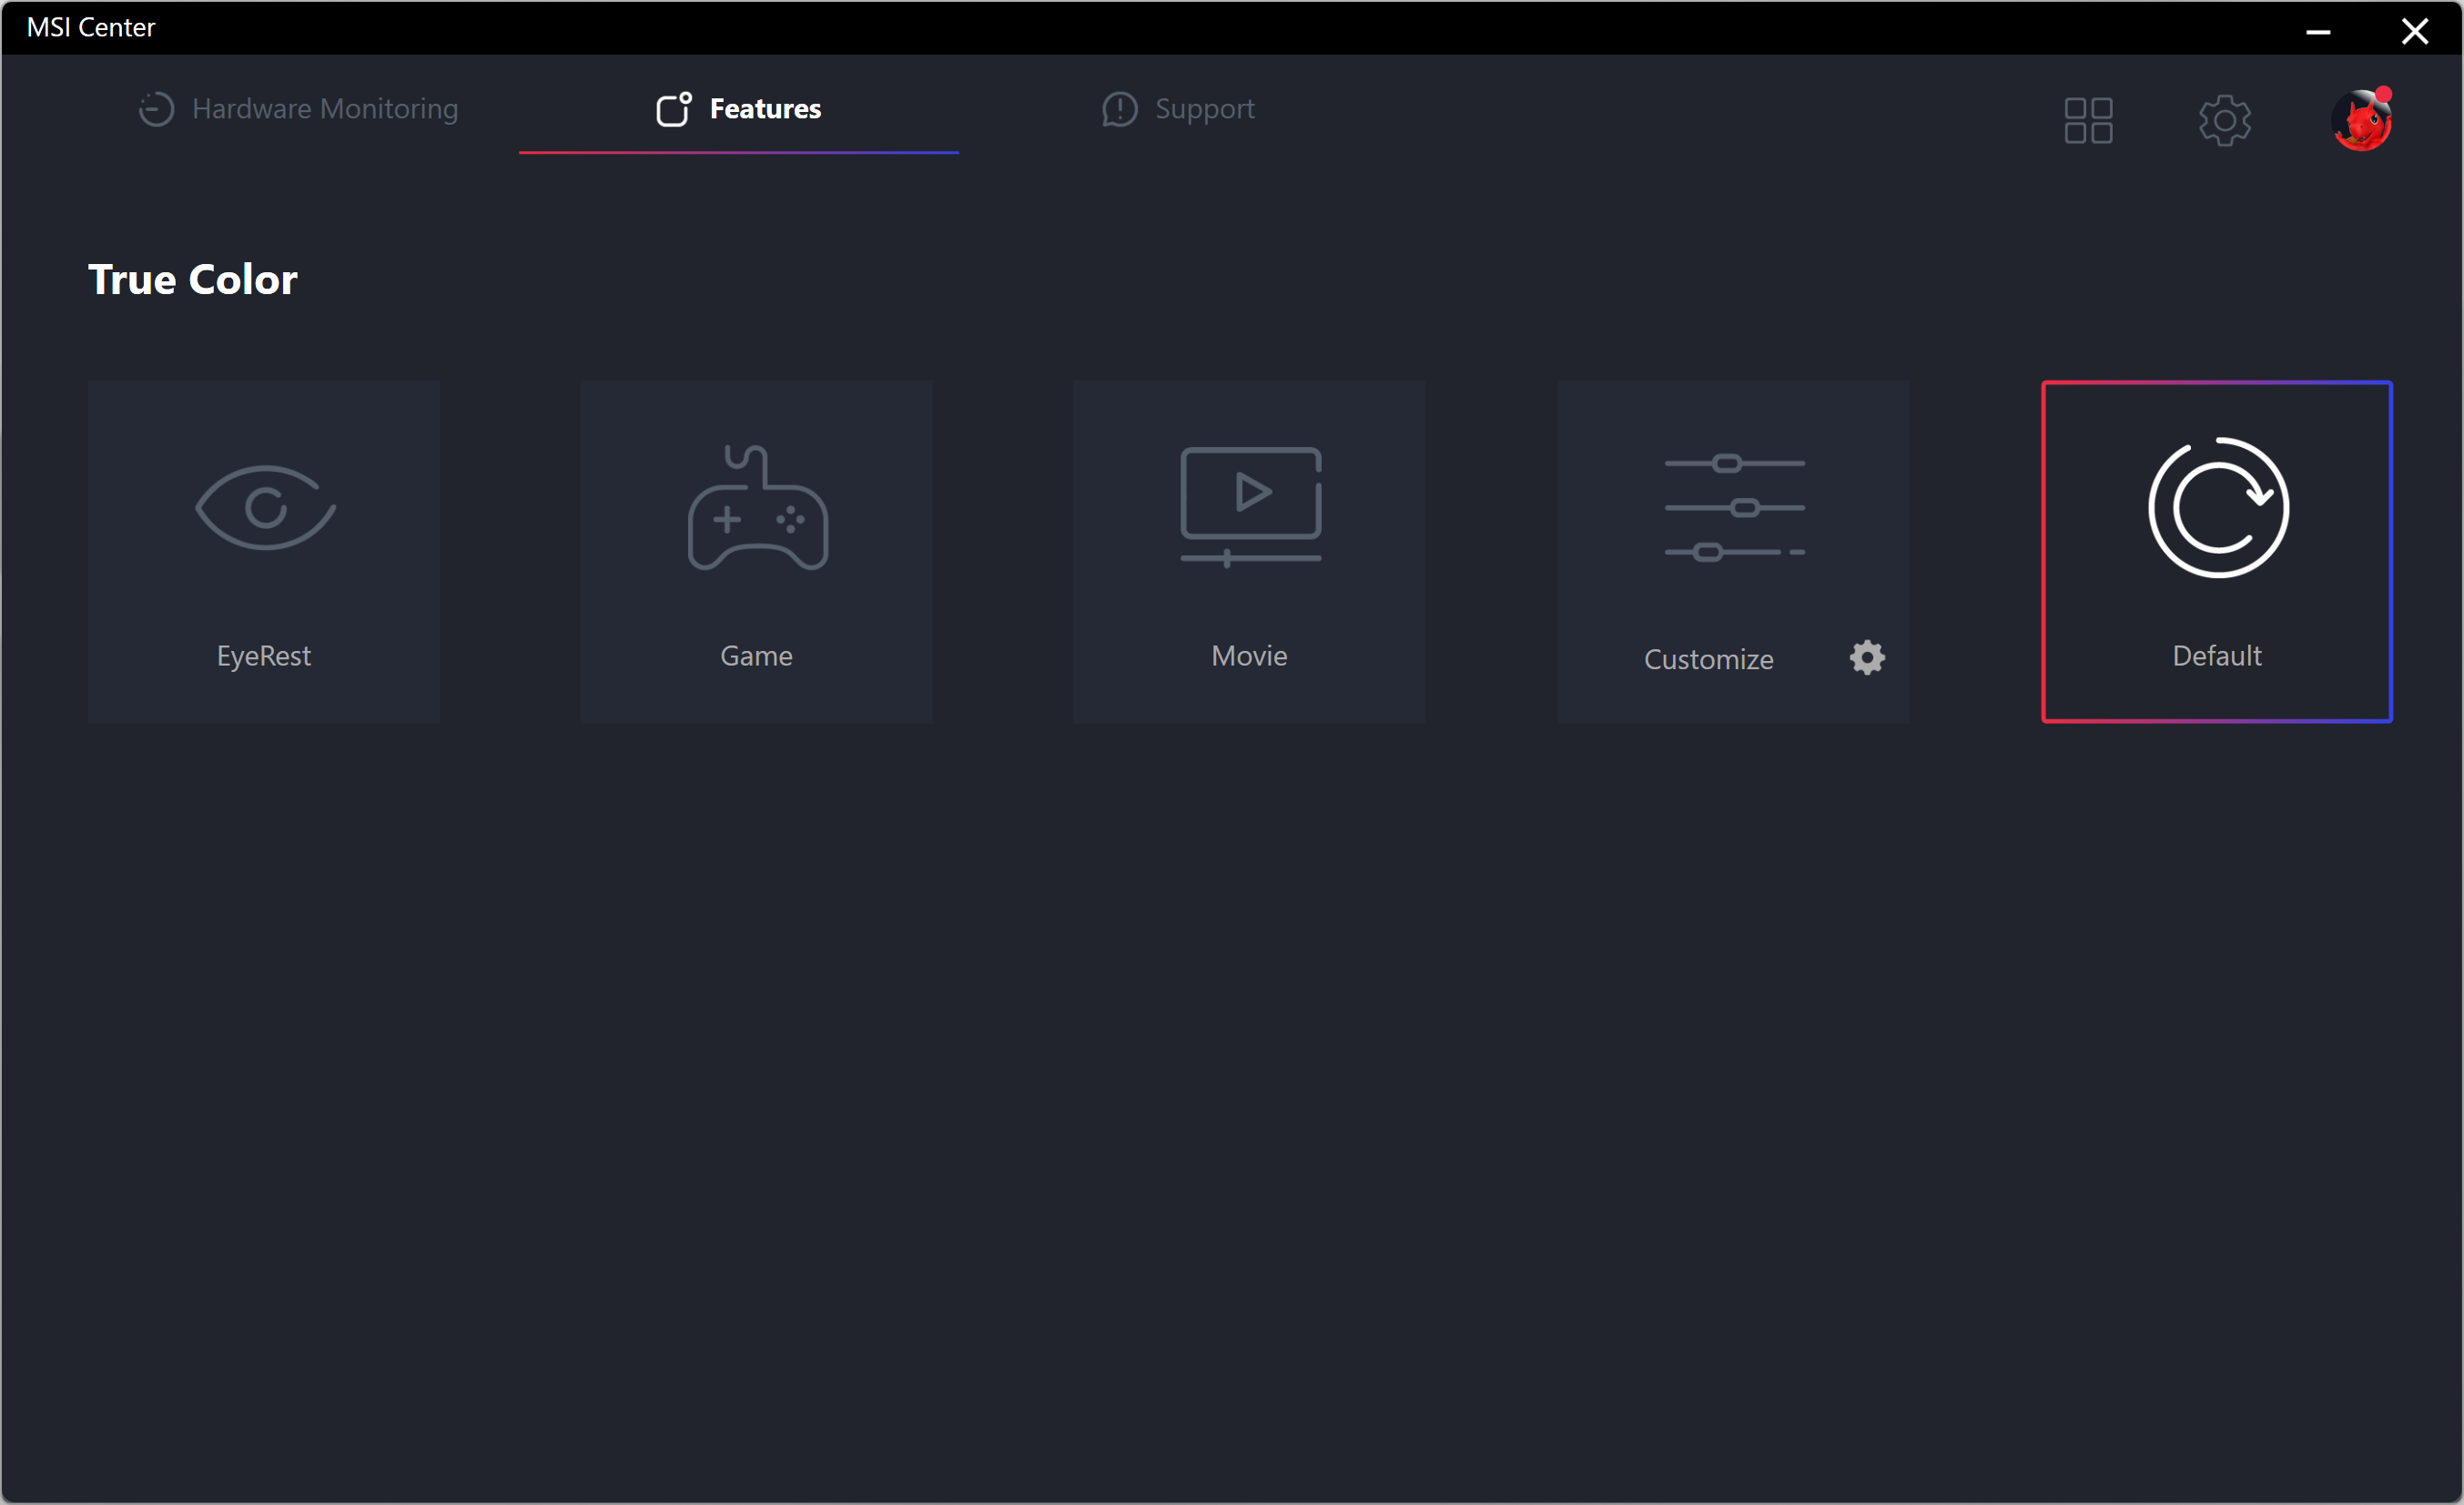The image size is (2464, 1505).
Task: Click the Game mode label
Action: [x=756, y=656]
